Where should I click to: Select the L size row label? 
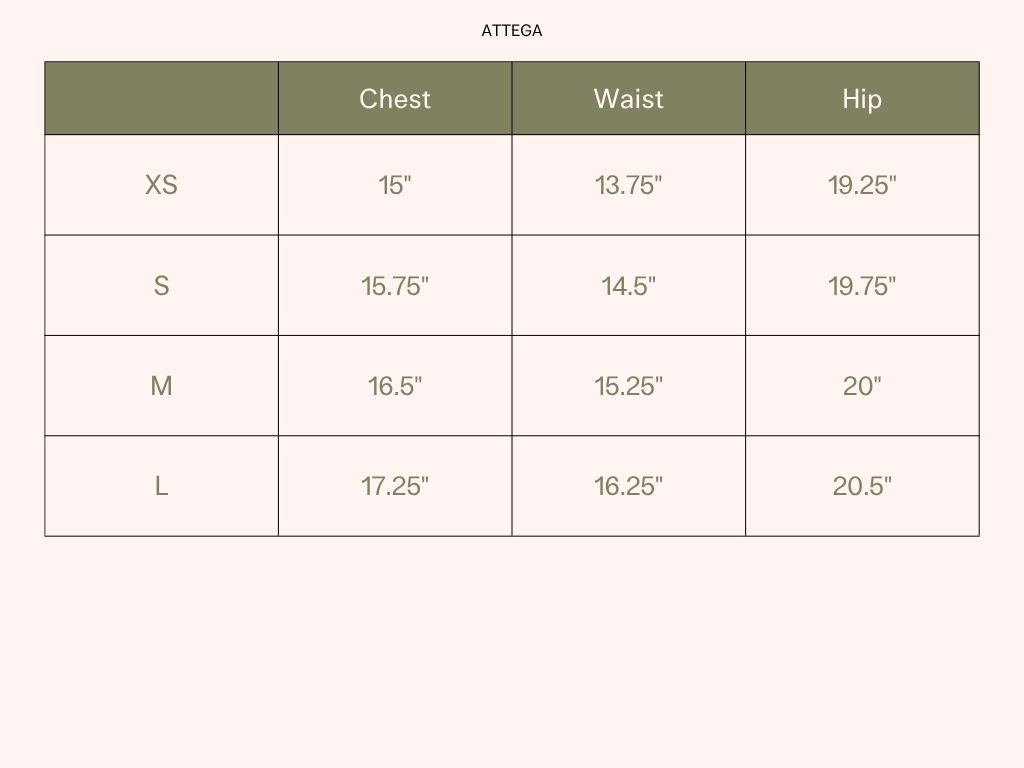(x=161, y=486)
